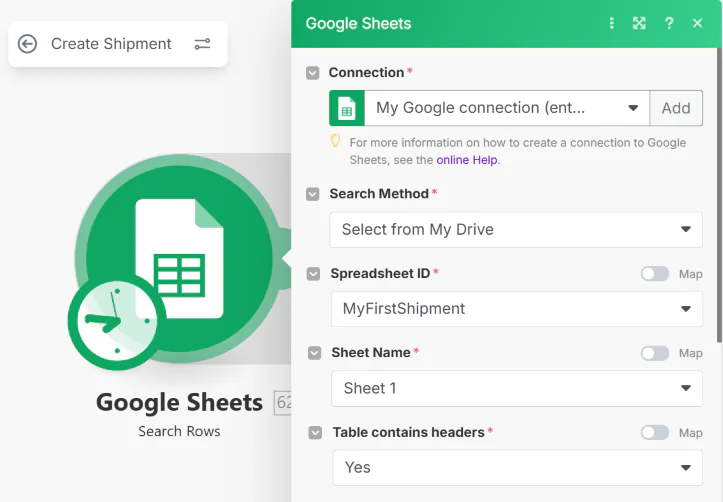Click the Google Sheets icon in Connection field
Viewport: 723px width, 502px height.
[347, 108]
